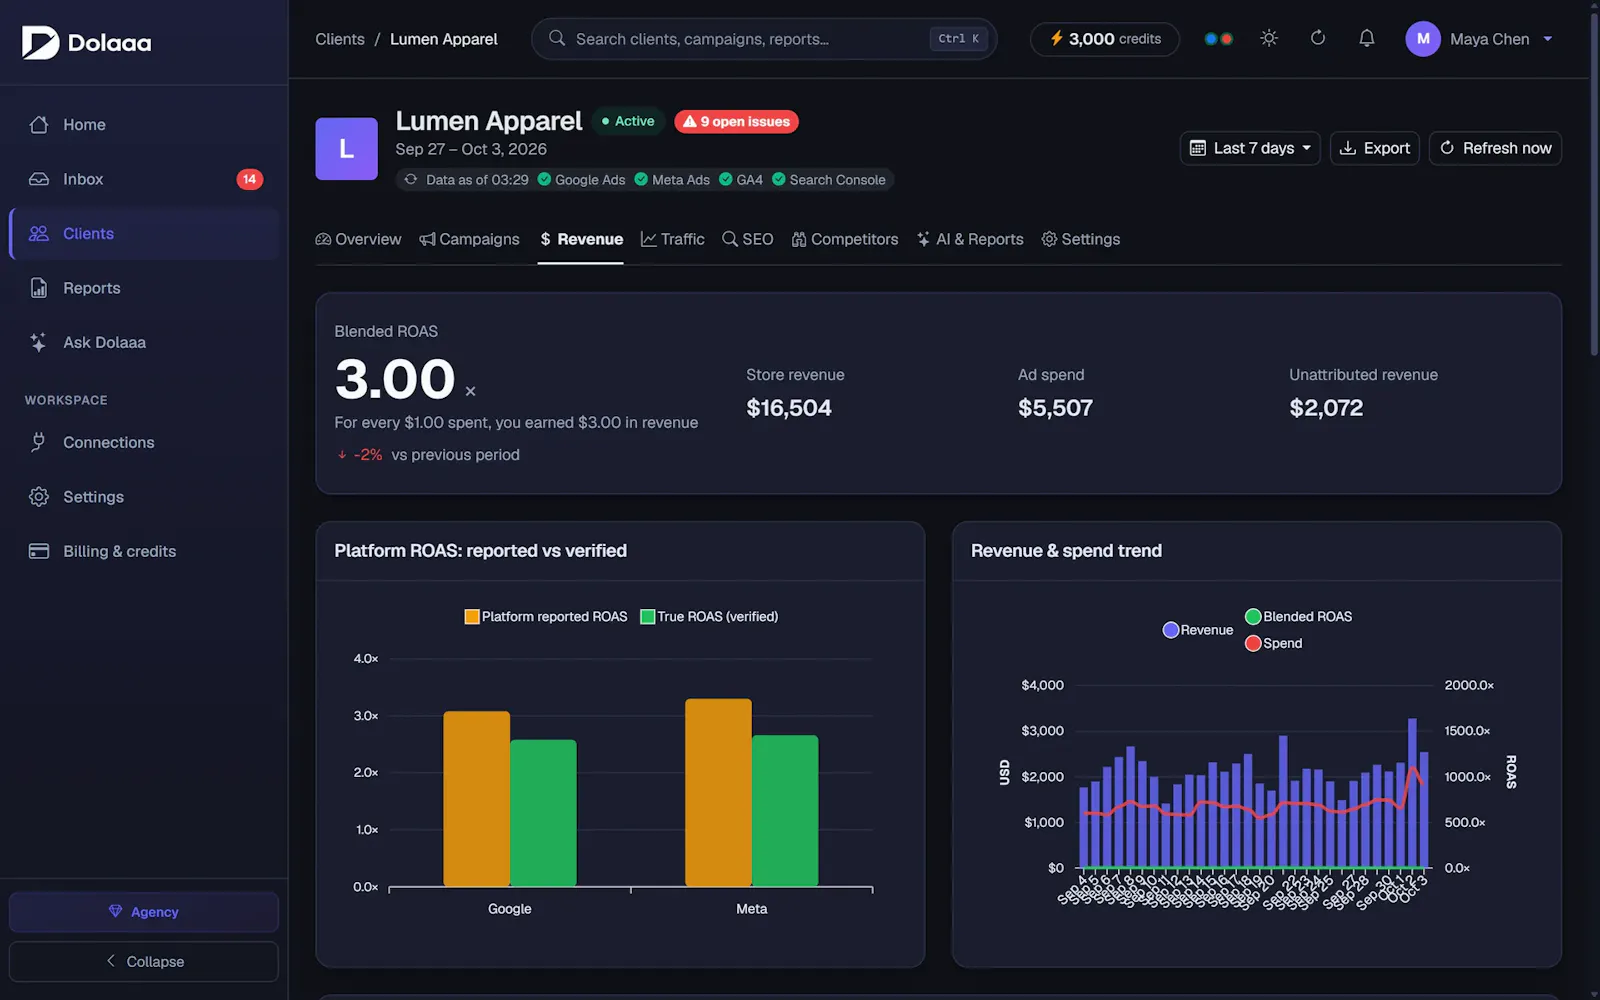Viewport: 1600px width, 1000px height.
Task: Open the SEO tab
Action: coord(748,239)
